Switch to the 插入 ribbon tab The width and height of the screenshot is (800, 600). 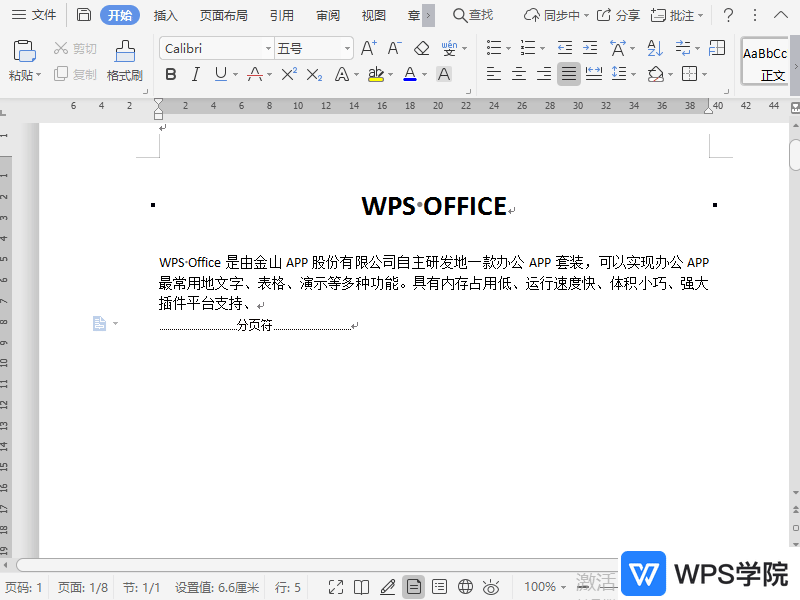[165, 15]
